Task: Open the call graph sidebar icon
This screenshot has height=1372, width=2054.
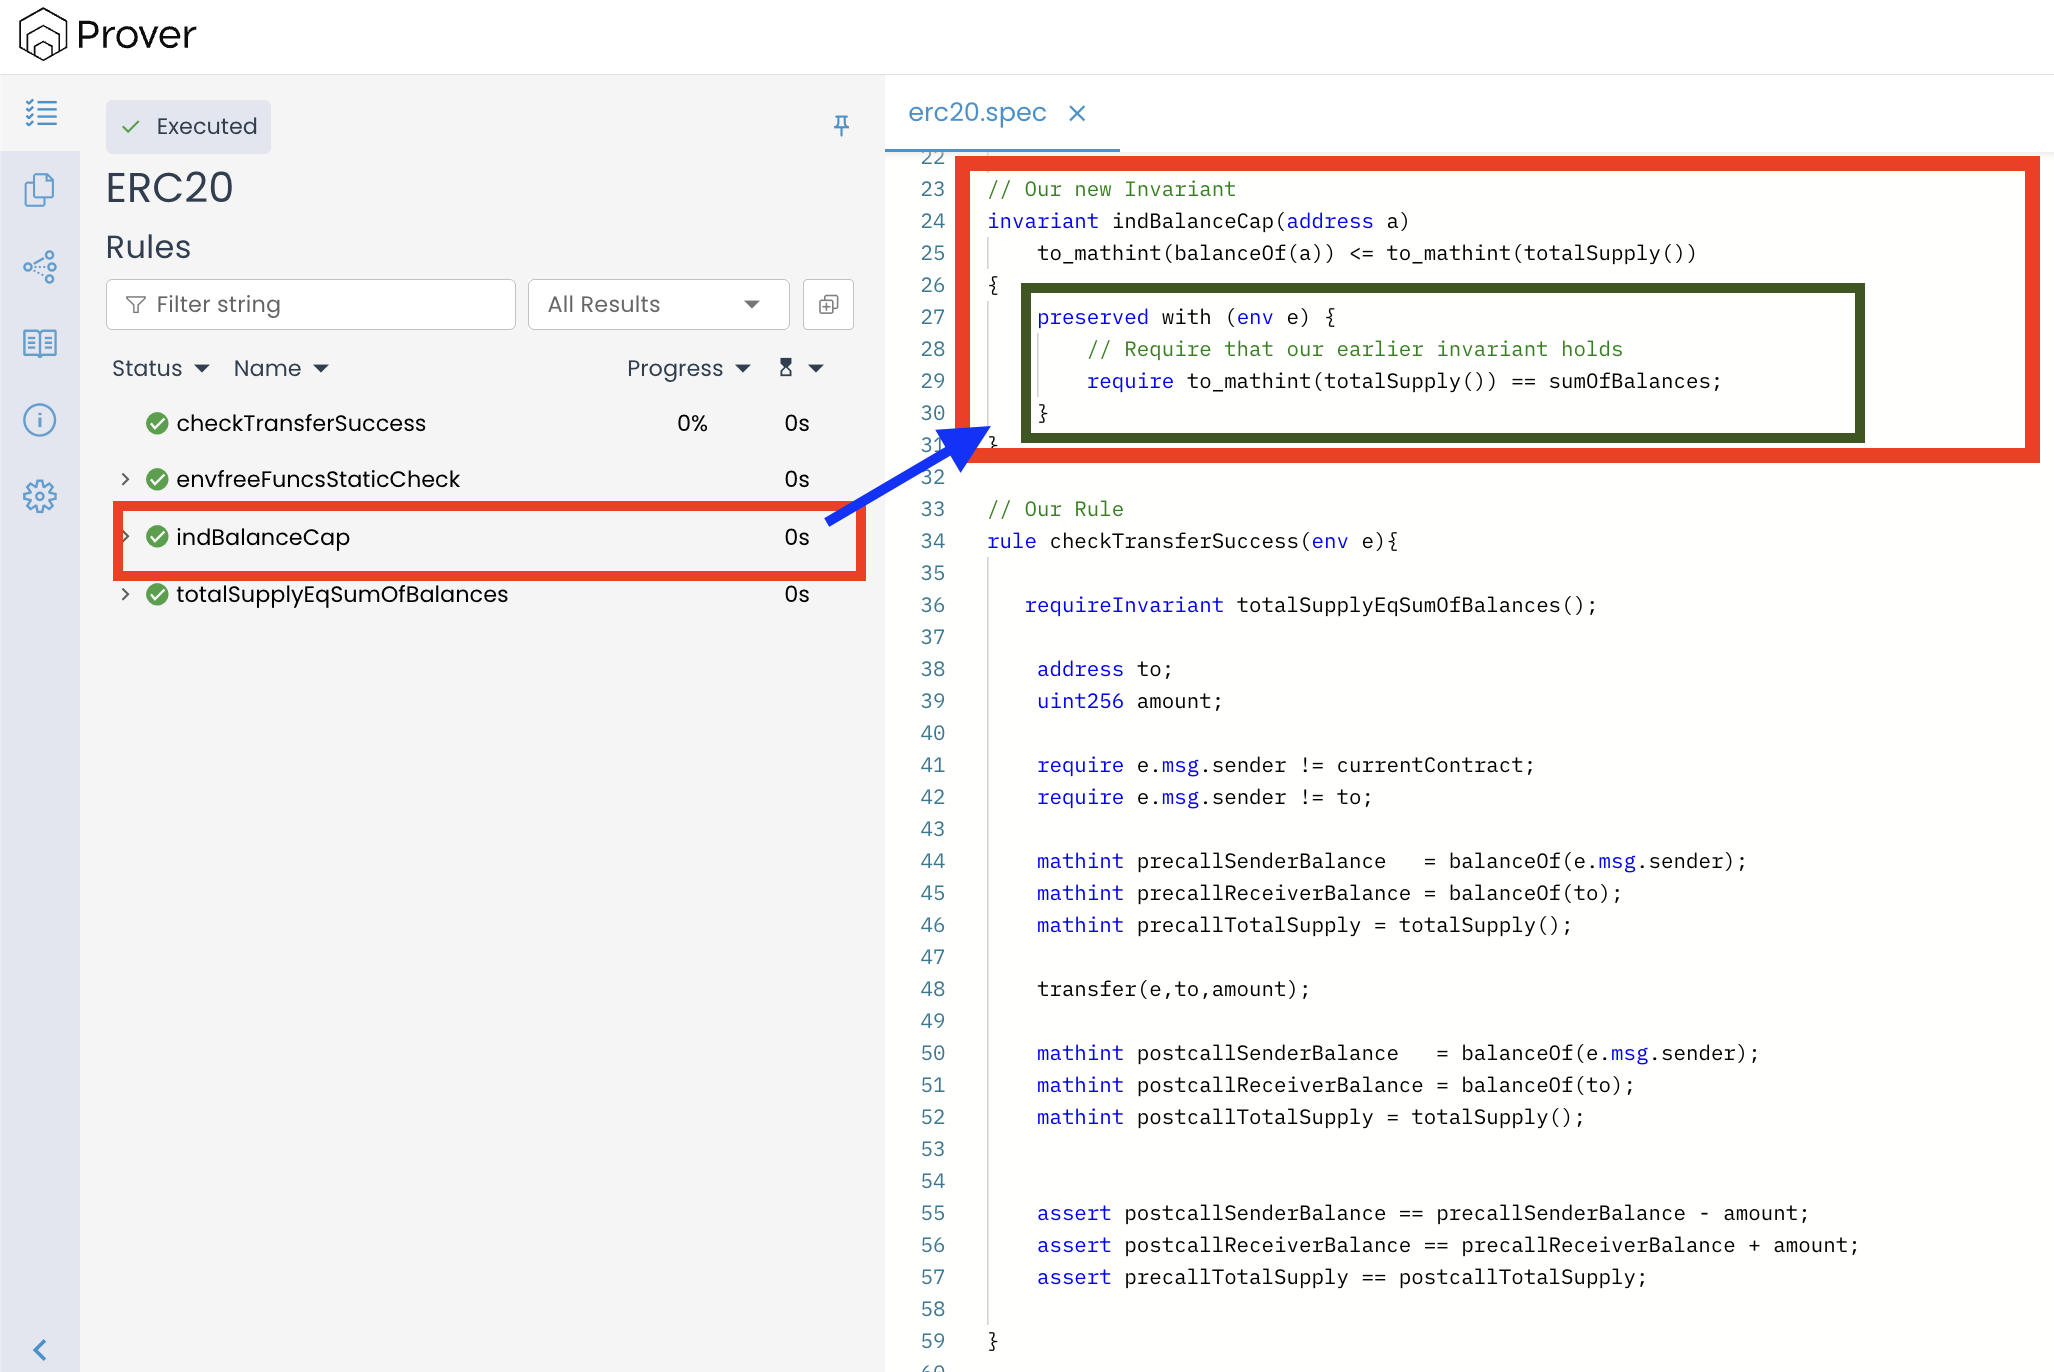Action: click(40, 266)
